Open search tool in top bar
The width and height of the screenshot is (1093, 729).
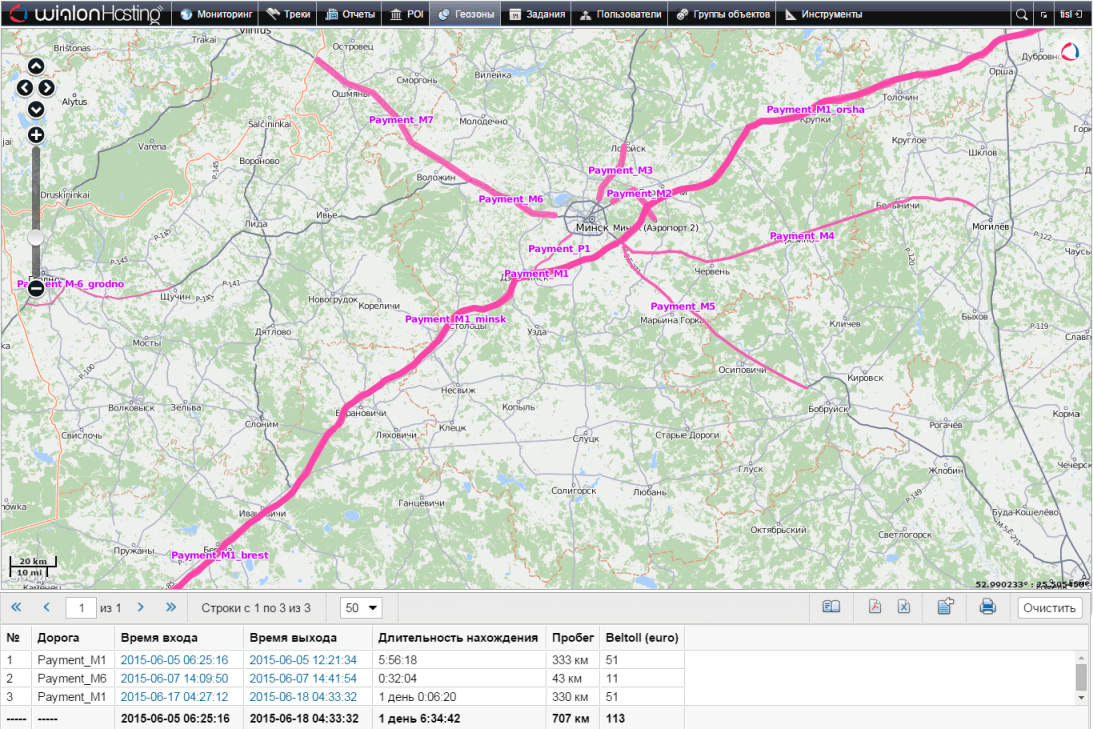click(1021, 15)
